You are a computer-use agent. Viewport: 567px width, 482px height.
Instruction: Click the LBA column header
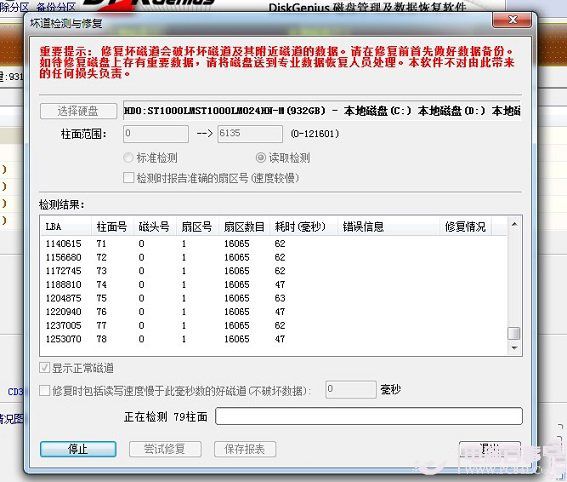pos(66,227)
